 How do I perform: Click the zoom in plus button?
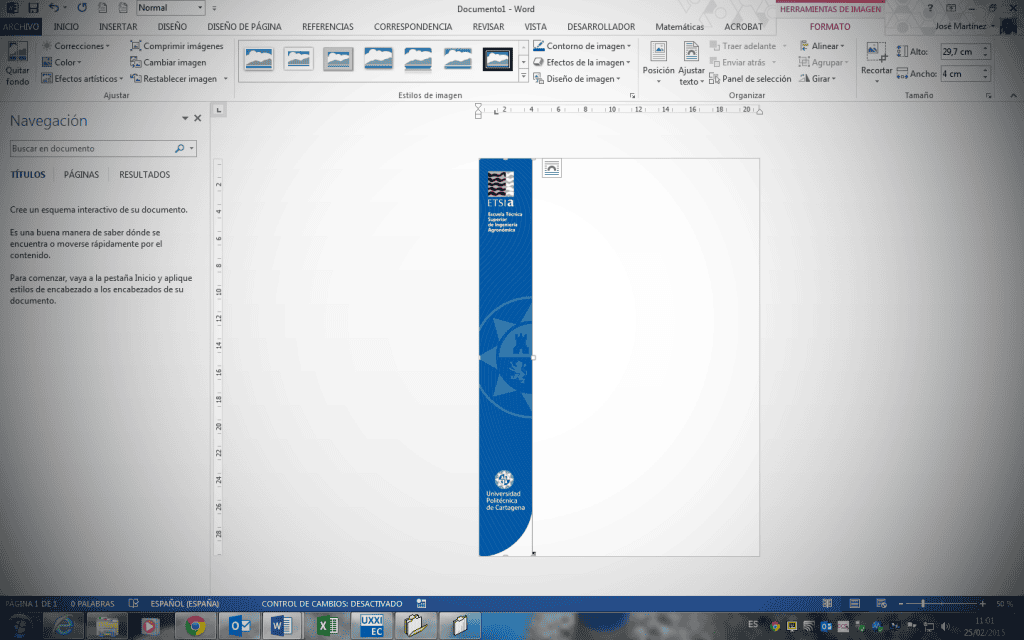point(983,603)
